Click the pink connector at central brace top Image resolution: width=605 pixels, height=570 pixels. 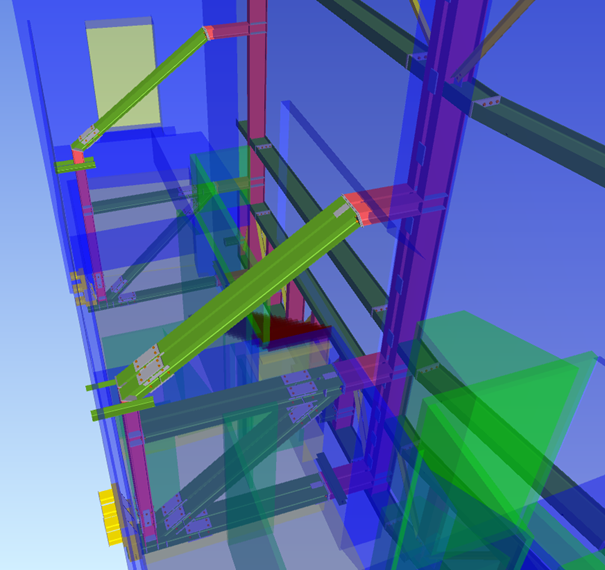pos(371,208)
